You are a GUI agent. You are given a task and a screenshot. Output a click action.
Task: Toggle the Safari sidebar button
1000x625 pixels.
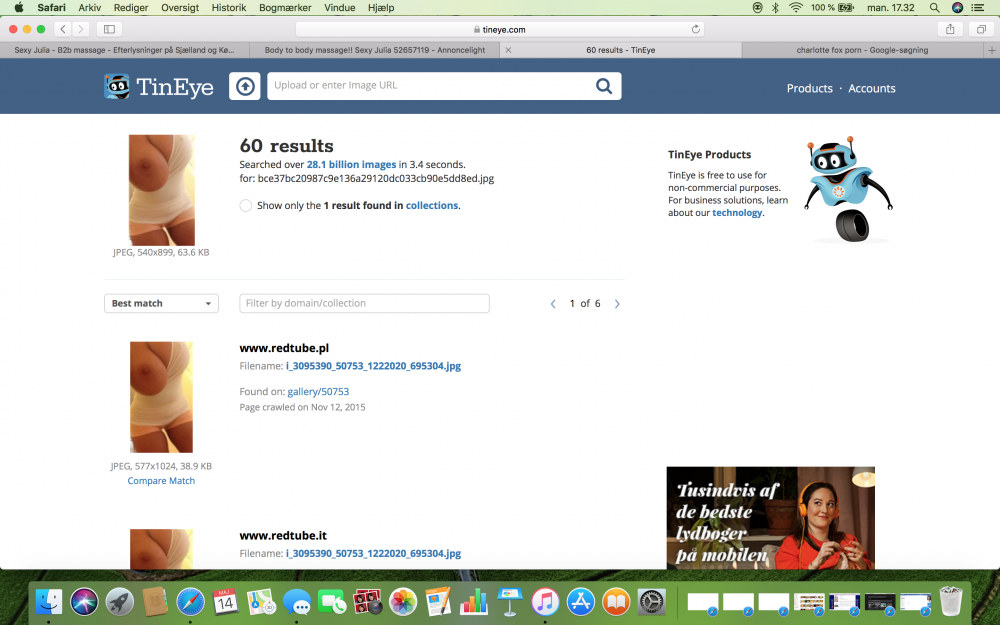pos(109,29)
